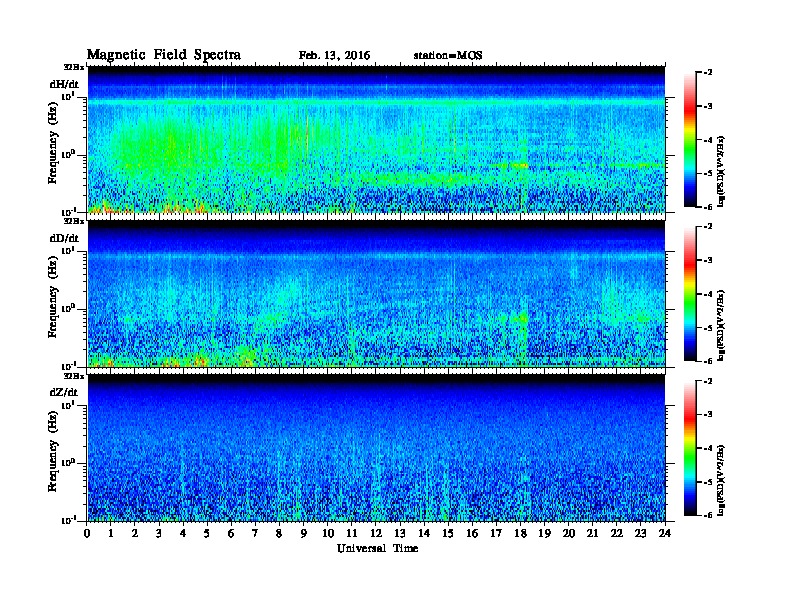Click the hour "4" tick label on time axis

click(183, 534)
